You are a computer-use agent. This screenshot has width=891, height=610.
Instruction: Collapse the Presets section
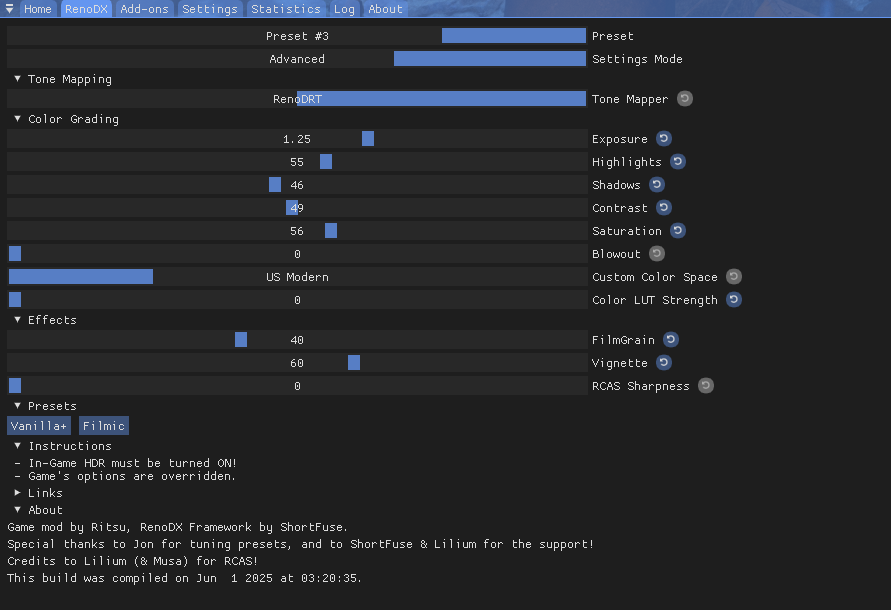(18, 406)
